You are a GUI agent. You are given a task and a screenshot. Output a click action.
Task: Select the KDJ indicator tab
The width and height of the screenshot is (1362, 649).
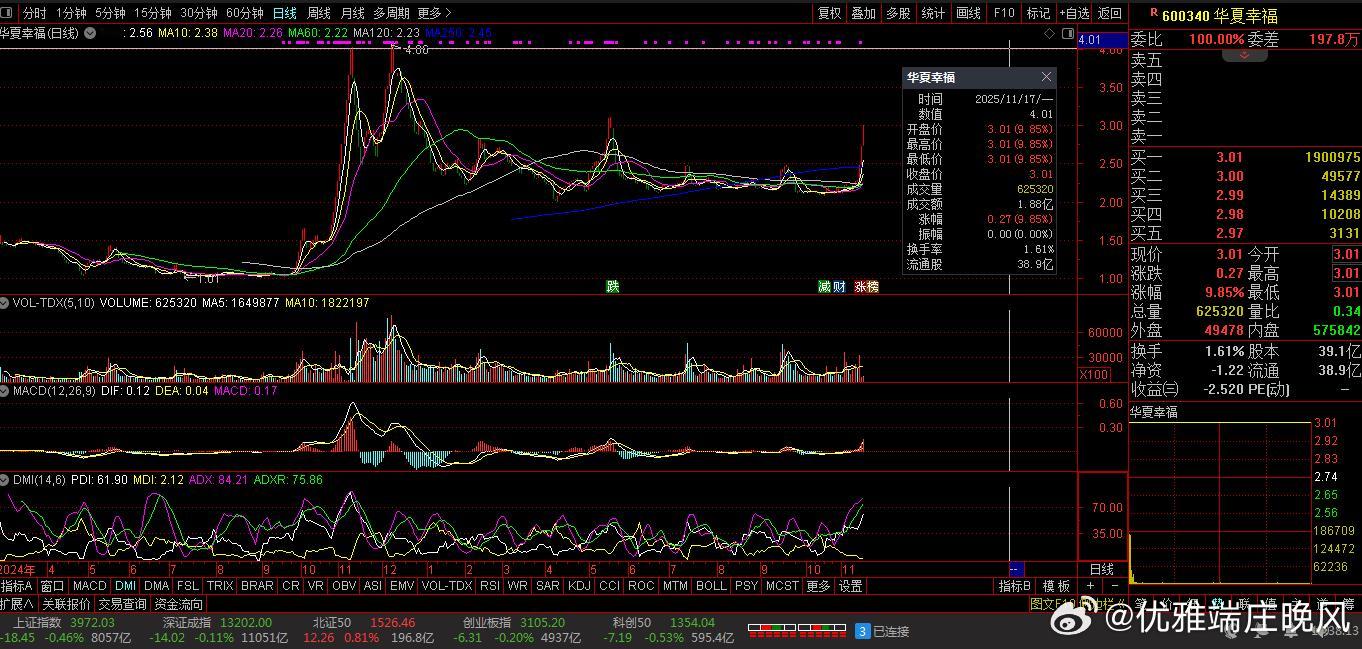[579, 586]
